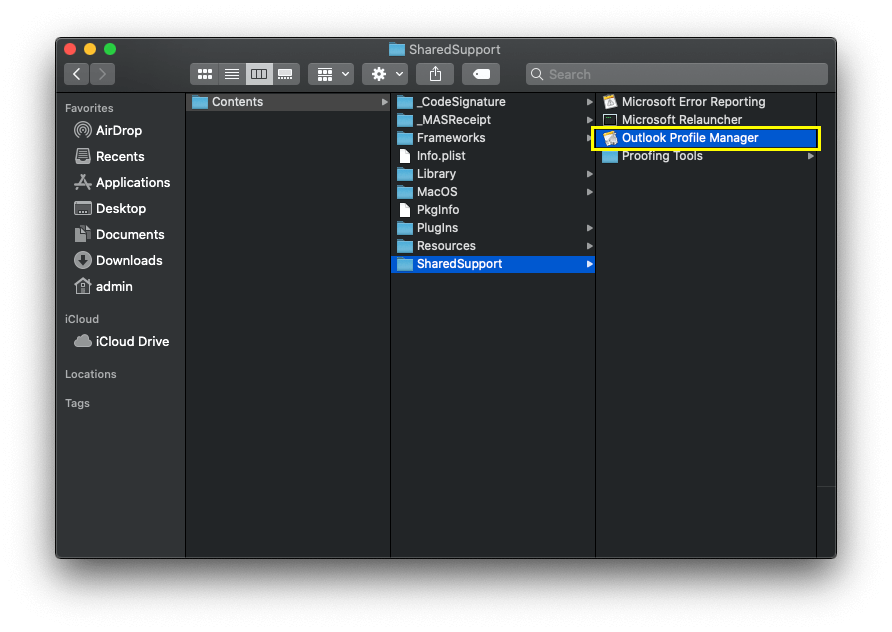Expand the Library folder arrow
This screenshot has width=892, height=632.
point(589,174)
